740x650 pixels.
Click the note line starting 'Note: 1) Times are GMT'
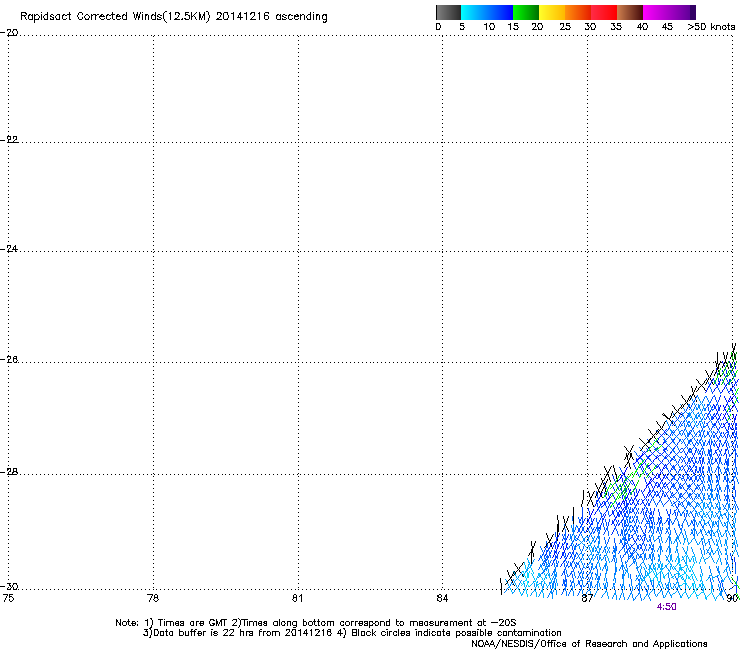tap(315, 623)
